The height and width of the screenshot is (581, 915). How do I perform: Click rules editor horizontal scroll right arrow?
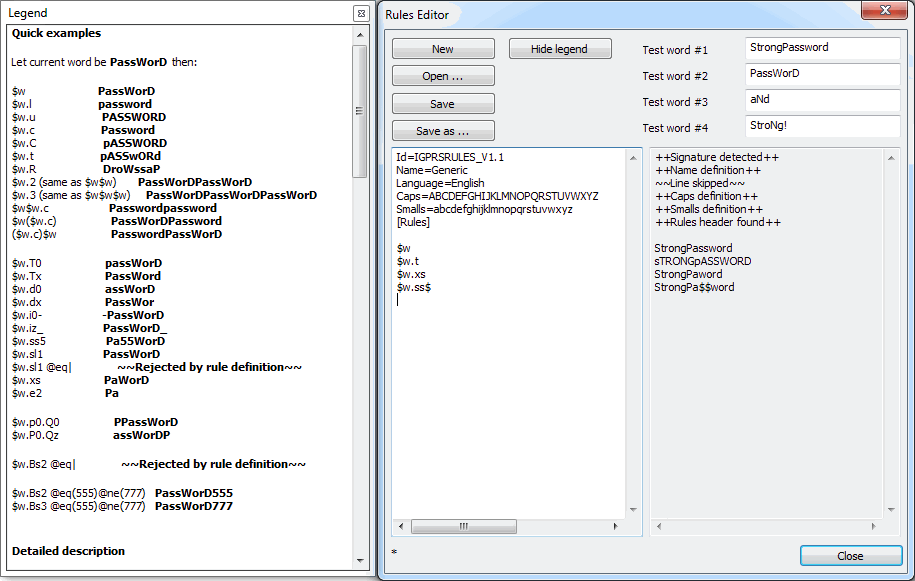coord(616,526)
